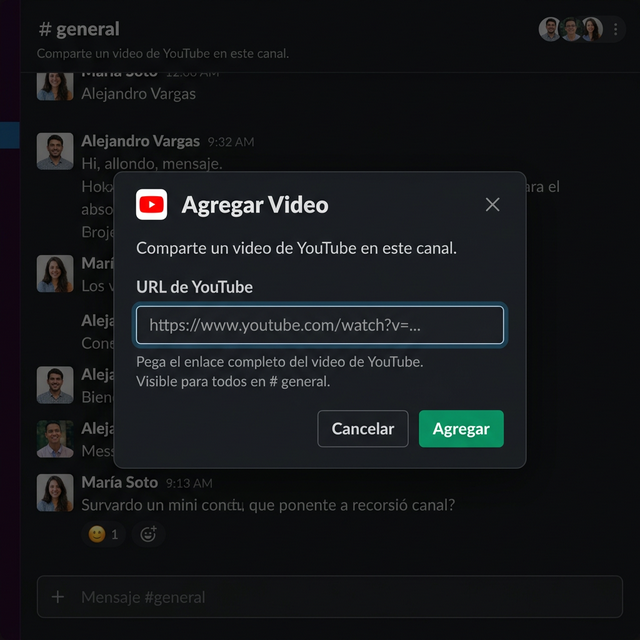Open the member avatars in channel header
This screenshot has width=640, height=640.
coord(571,29)
